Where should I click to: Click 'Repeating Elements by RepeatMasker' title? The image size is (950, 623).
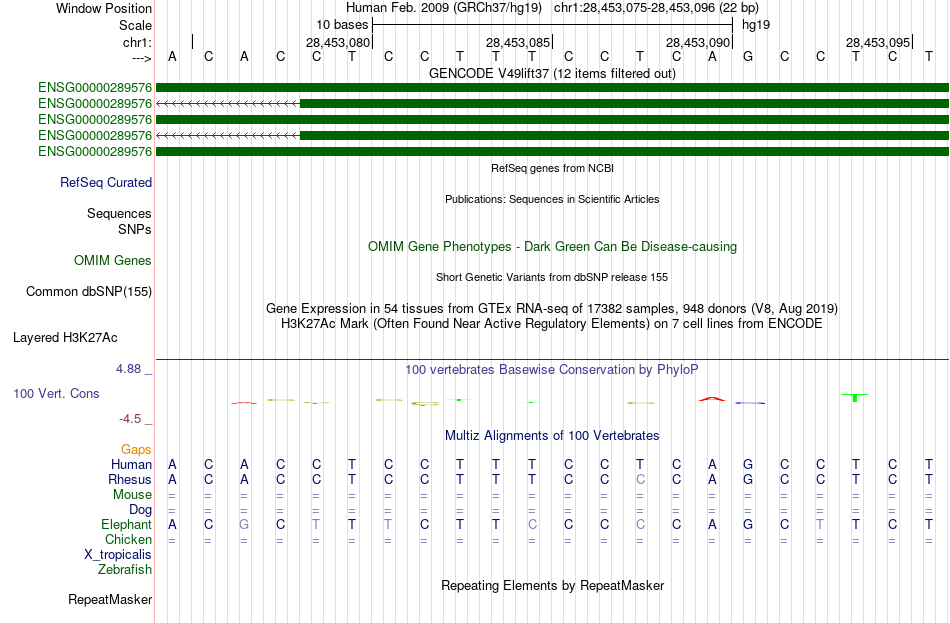552,586
